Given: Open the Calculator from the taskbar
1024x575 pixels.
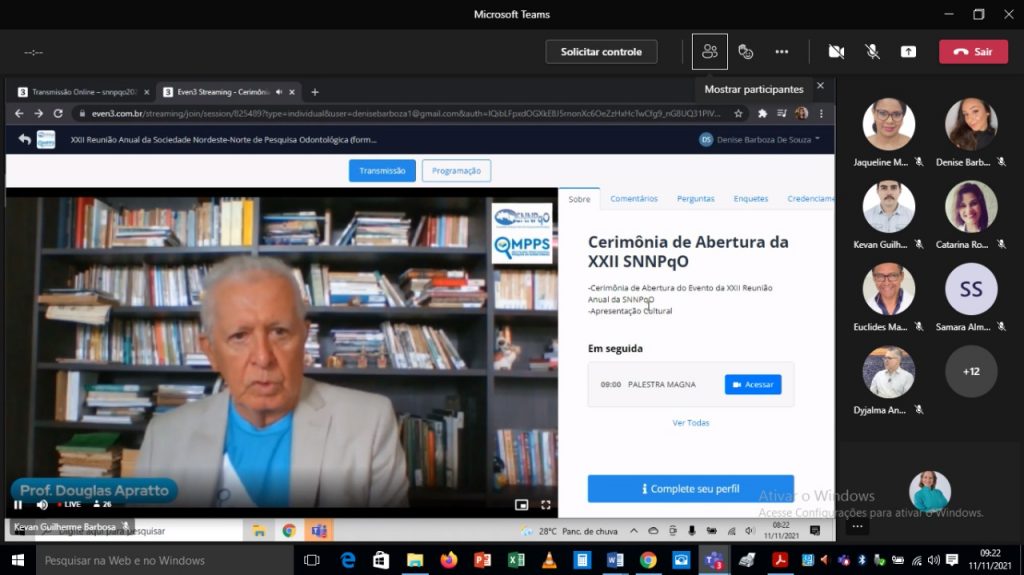Looking at the screenshot, I should click(582, 561).
